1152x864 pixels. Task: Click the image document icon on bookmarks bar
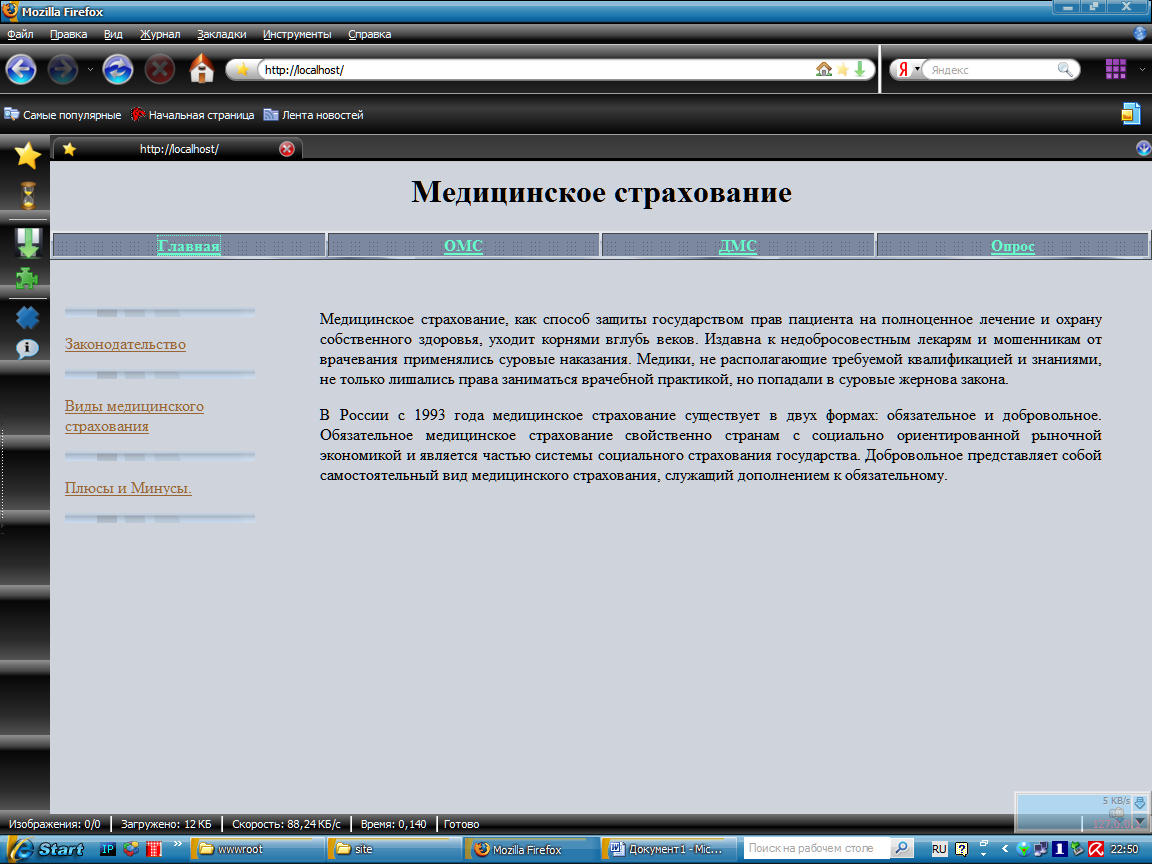[x=1131, y=114]
